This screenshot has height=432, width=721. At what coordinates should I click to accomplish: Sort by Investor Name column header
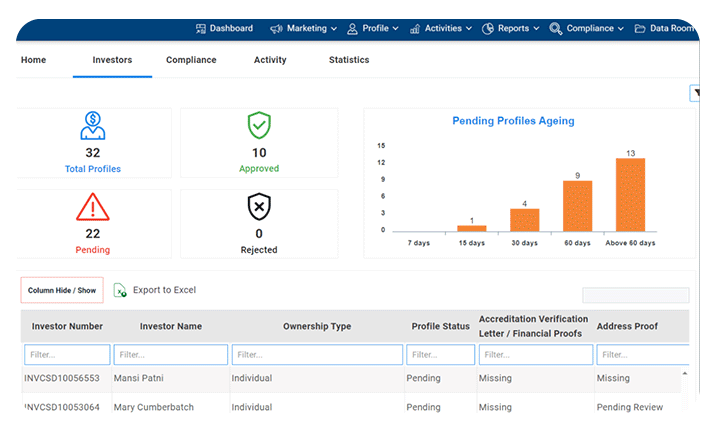[171, 326]
